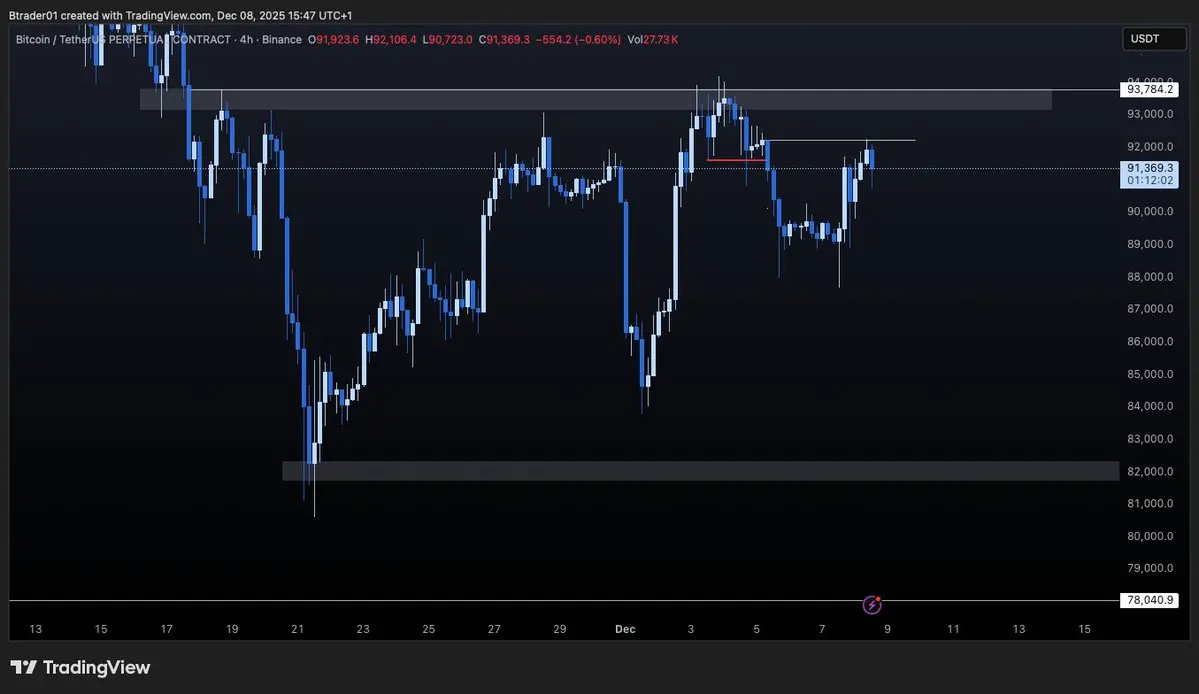
Task: Click the 4h interval label
Action: pos(246,40)
